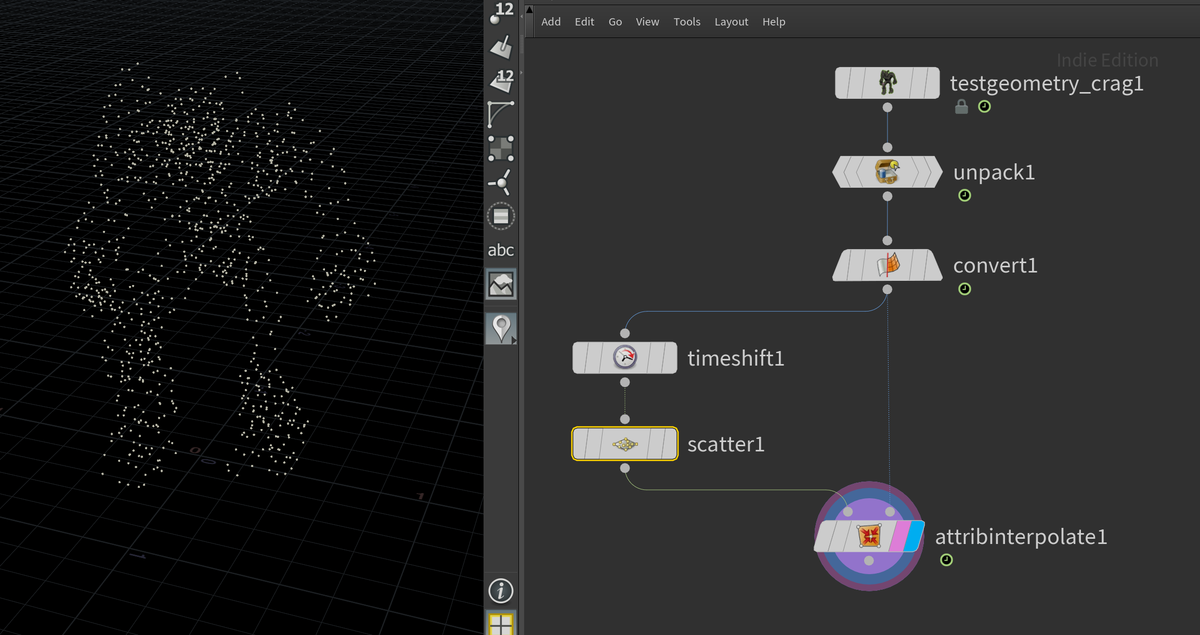Click input connector of scatter1 node
Image resolution: width=1200 pixels, height=635 pixels.
pos(625,420)
